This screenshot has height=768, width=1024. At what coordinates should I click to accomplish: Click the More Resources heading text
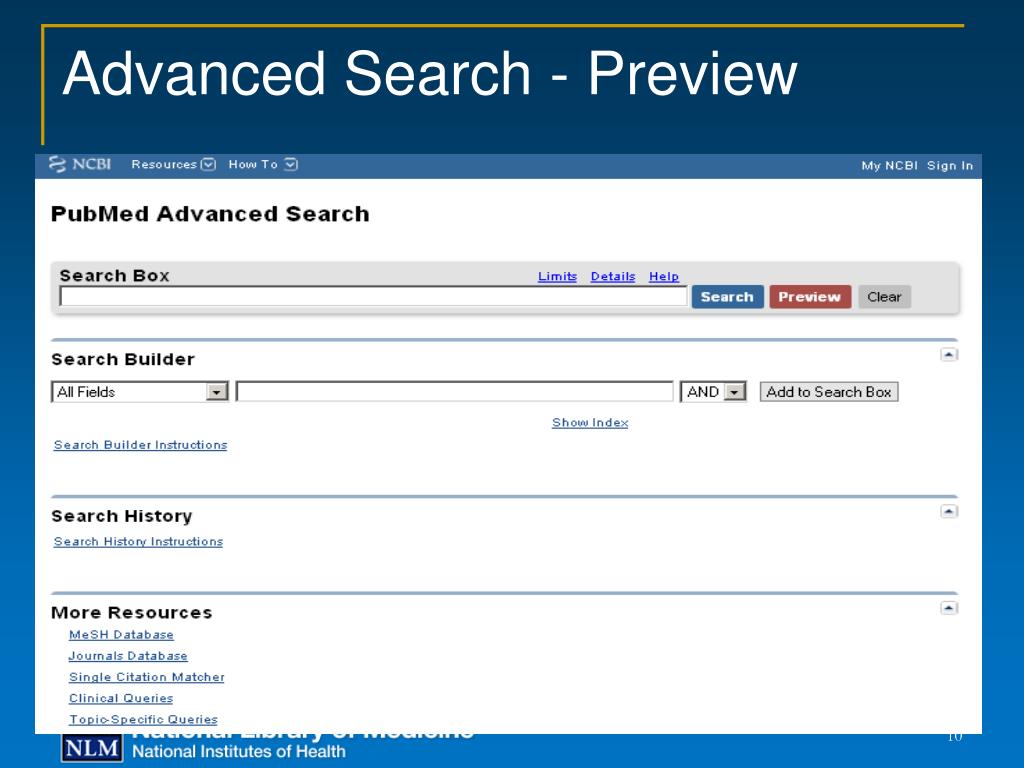tap(131, 613)
